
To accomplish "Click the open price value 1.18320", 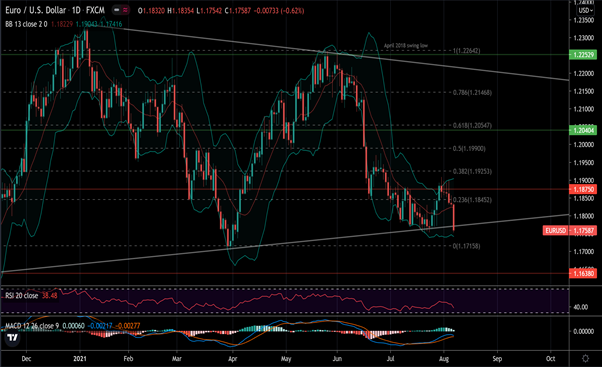I will tap(154, 11).
